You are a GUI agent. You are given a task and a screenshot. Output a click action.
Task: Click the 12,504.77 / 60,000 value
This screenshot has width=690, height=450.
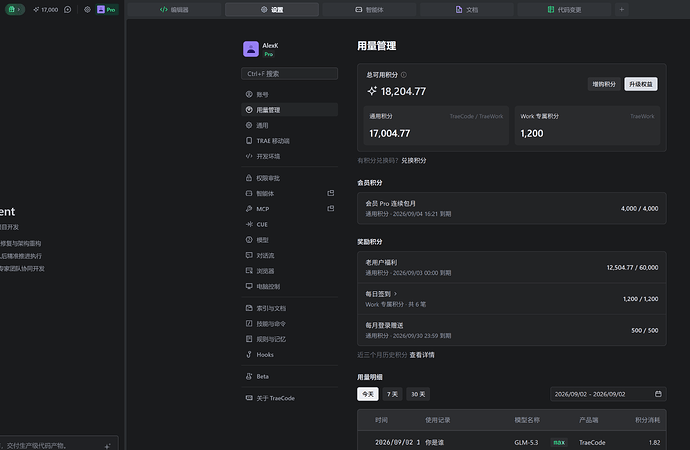pos(632,267)
